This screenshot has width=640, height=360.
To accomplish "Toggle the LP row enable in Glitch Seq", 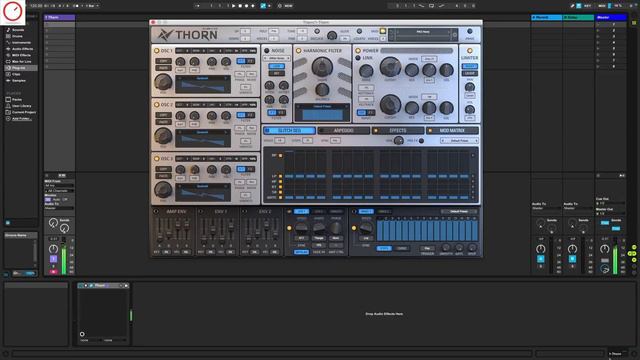I will 280,176.
